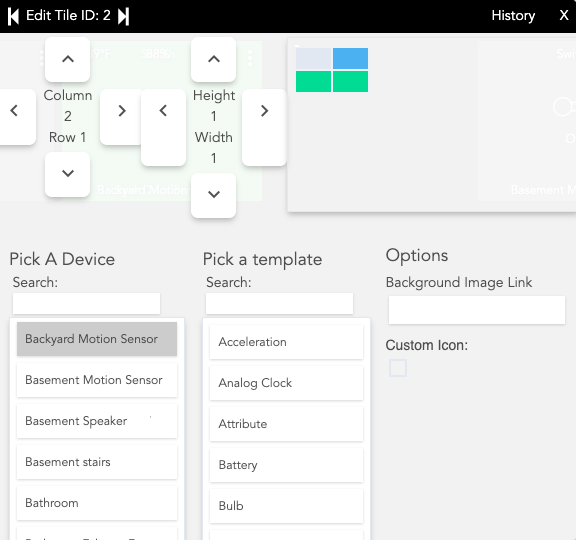The height and width of the screenshot is (540, 576).
Task: Increase column with right arrow near Column
Action: coord(122,117)
